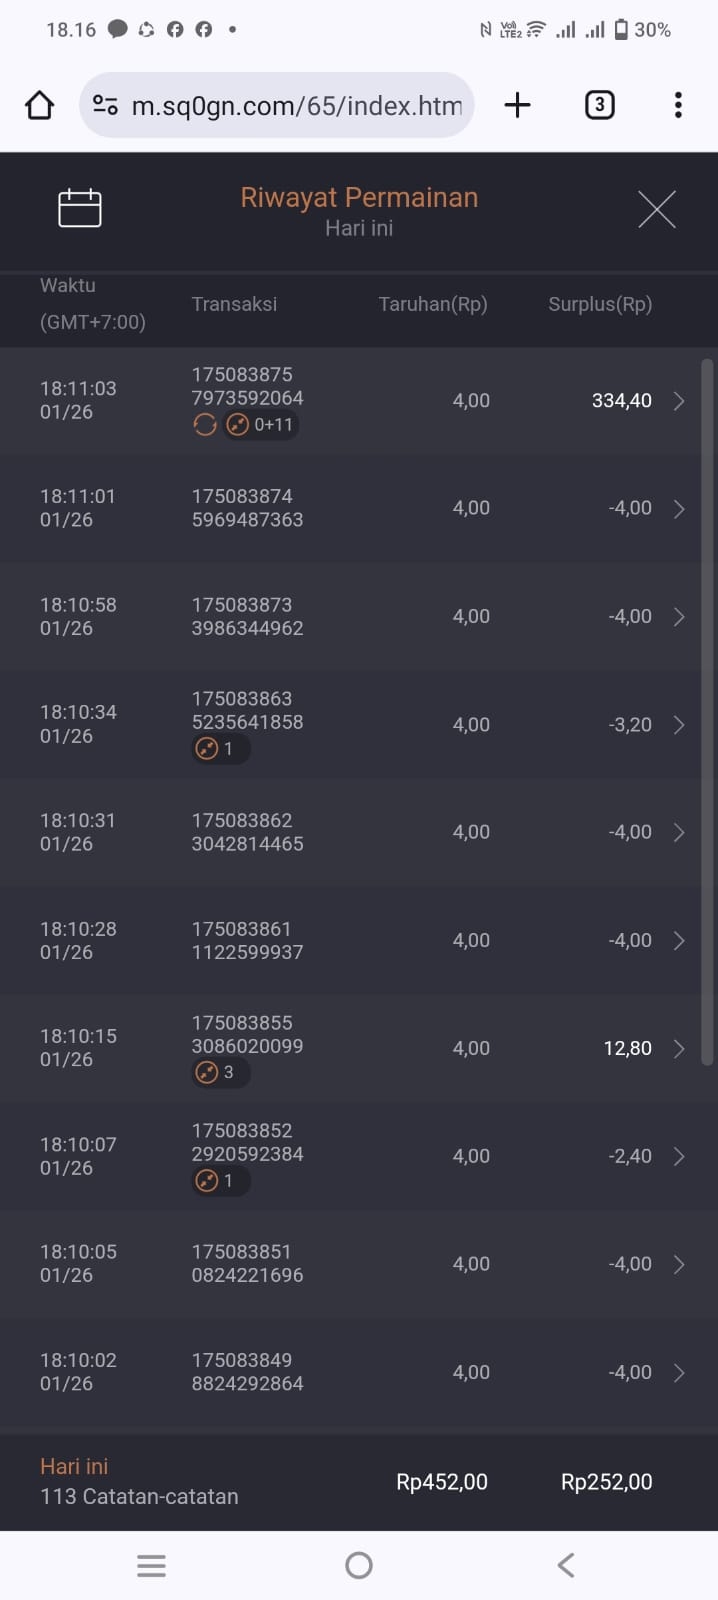Tap the Android back navigation button
Image resolution: width=718 pixels, height=1600 pixels.
coord(566,1565)
